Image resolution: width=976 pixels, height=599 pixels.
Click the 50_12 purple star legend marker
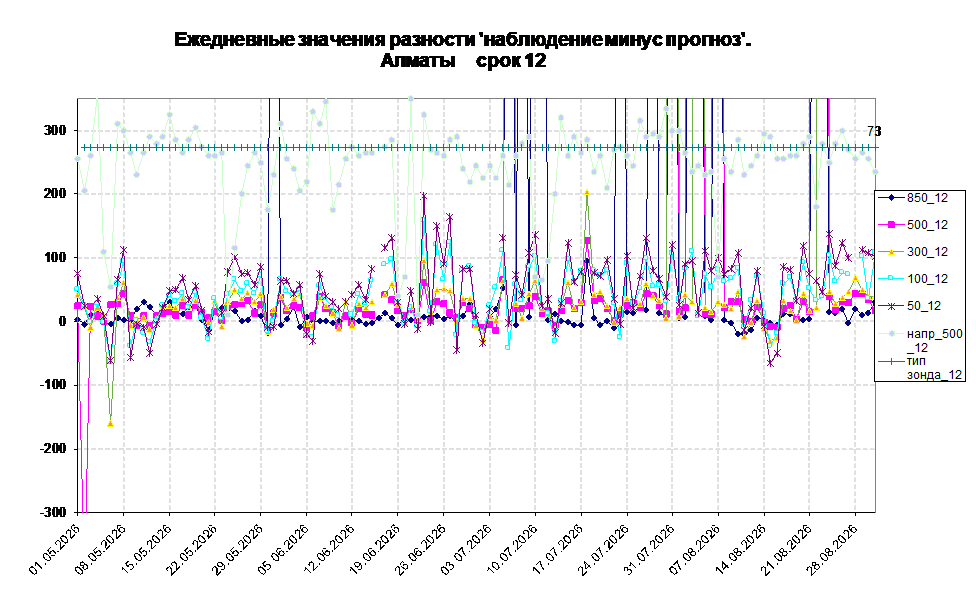coord(891,306)
